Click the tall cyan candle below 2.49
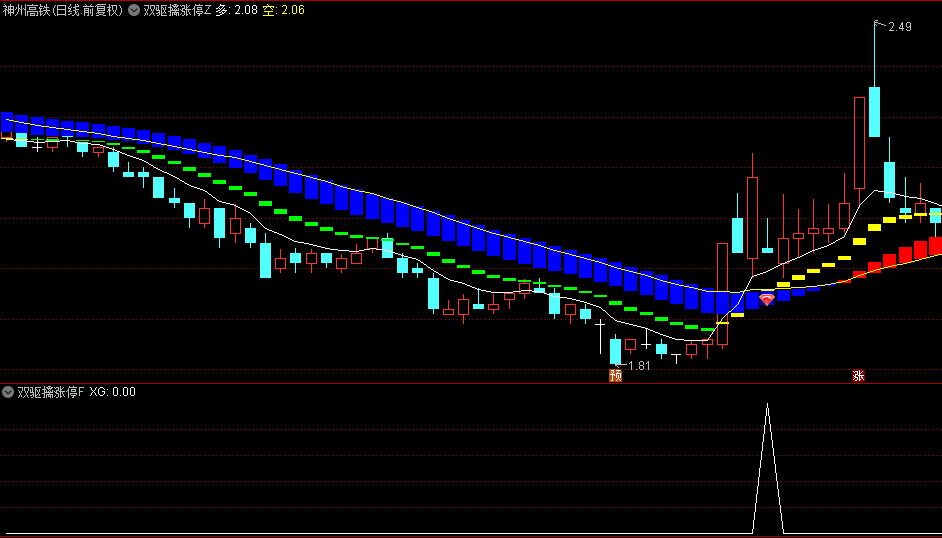This screenshot has width=942, height=538. point(874,112)
